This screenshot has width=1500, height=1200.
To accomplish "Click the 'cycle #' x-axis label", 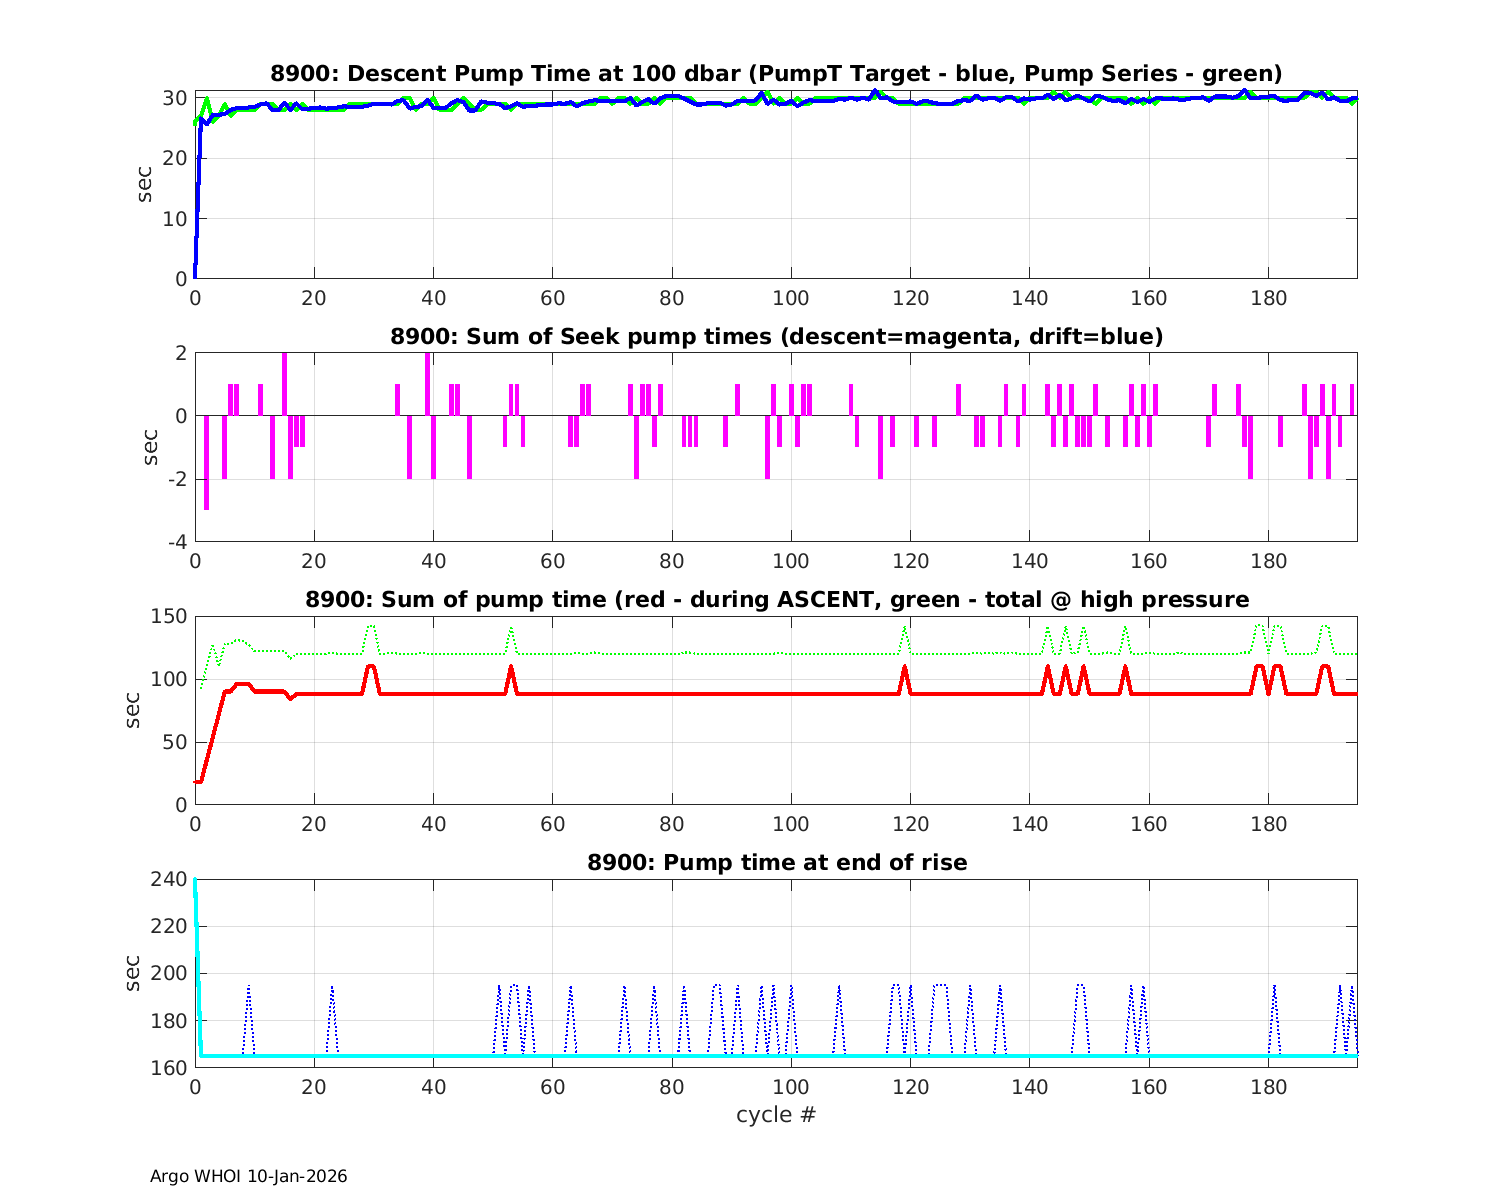I will [x=776, y=1114].
